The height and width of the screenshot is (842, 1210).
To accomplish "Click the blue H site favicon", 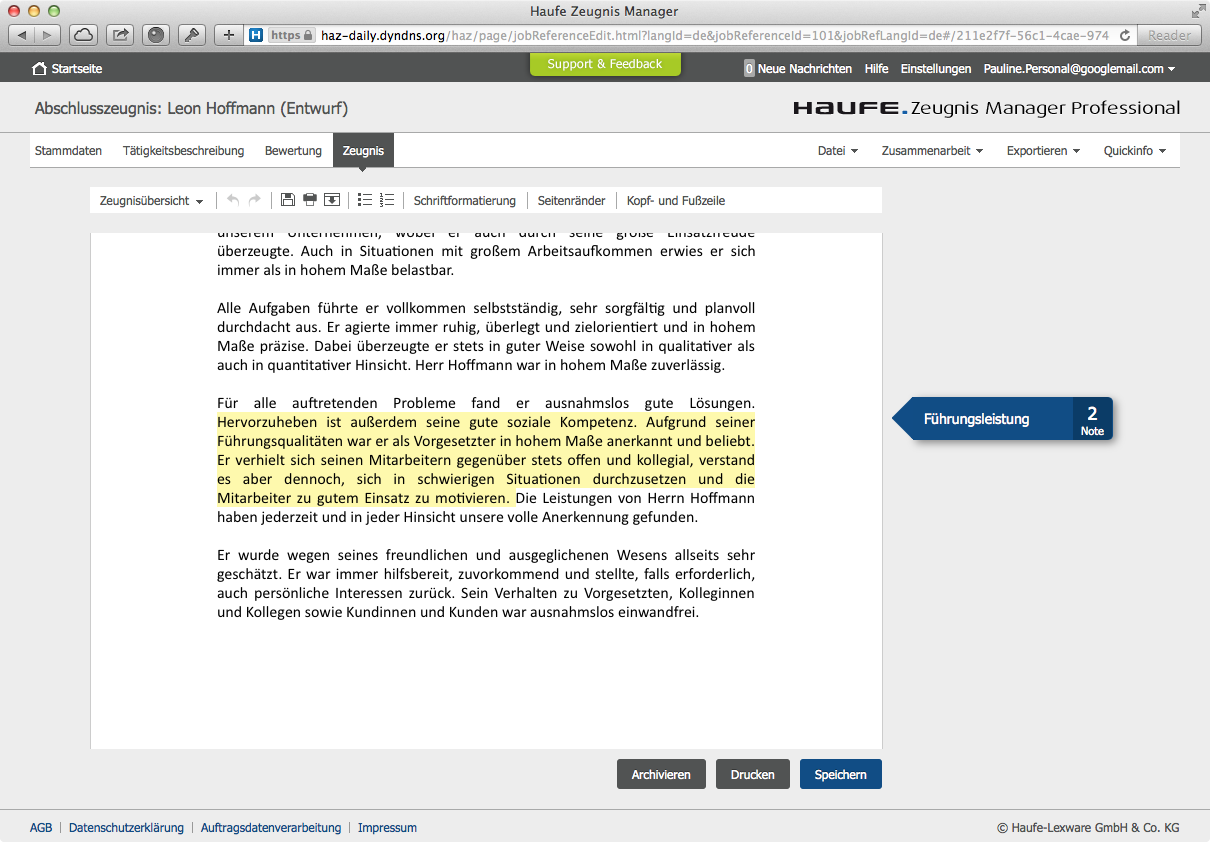I will pyautogui.click(x=256, y=35).
